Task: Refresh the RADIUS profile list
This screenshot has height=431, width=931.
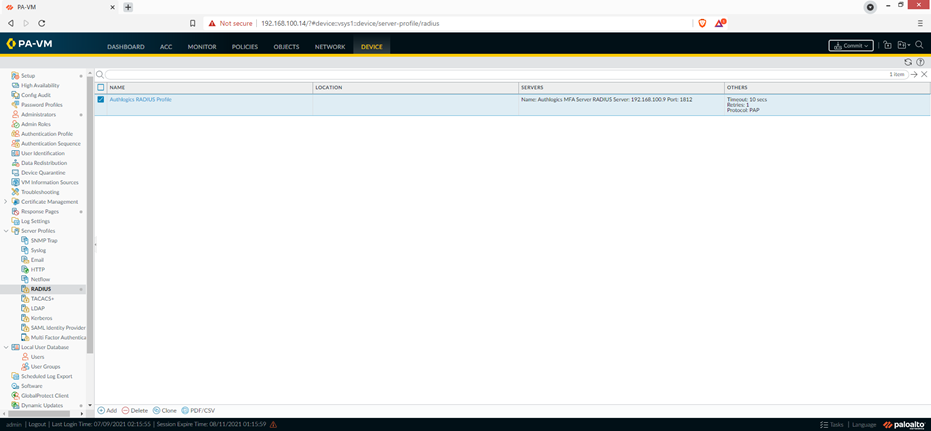Action: tap(908, 62)
